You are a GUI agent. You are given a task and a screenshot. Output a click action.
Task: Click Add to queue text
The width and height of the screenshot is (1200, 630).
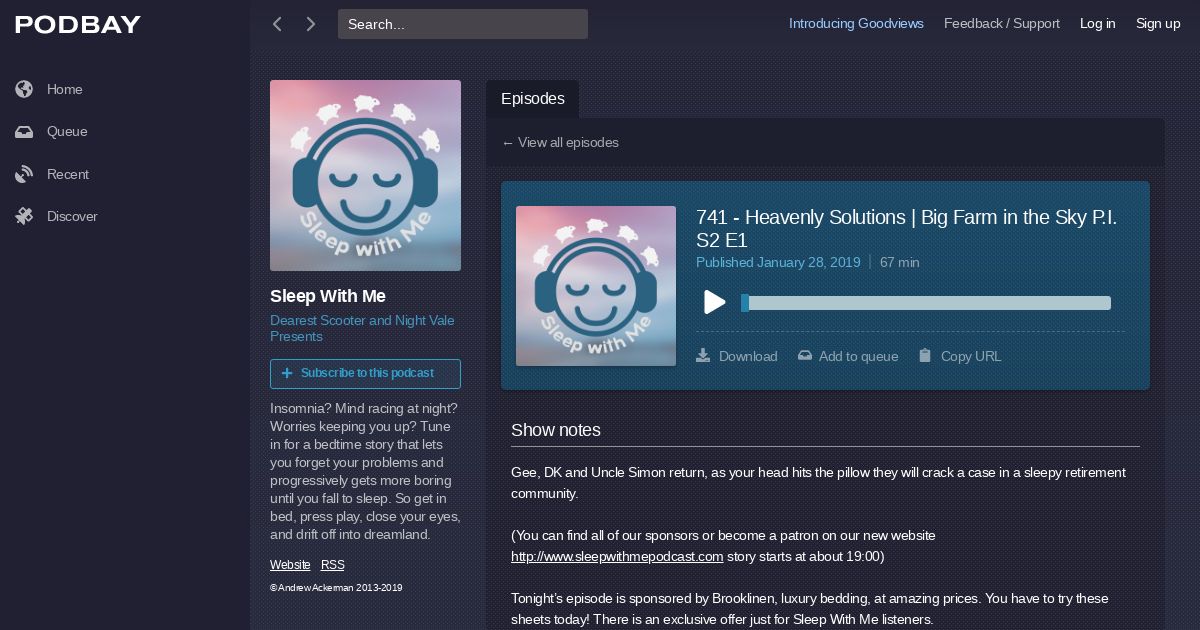coord(858,356)
